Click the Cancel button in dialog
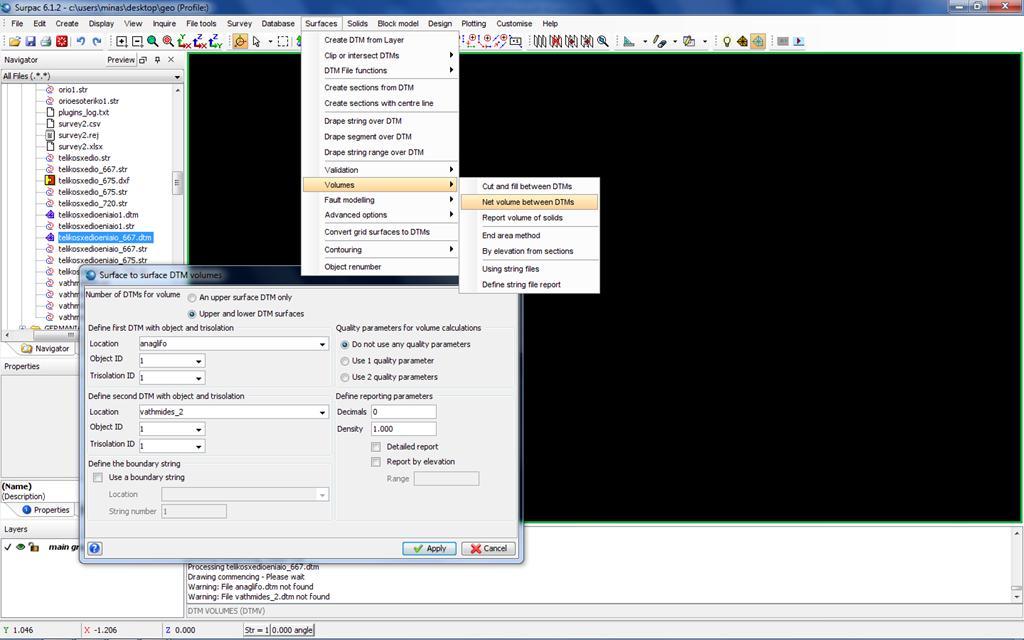Viewport: 1024px width, 640px height. point(488,548)
